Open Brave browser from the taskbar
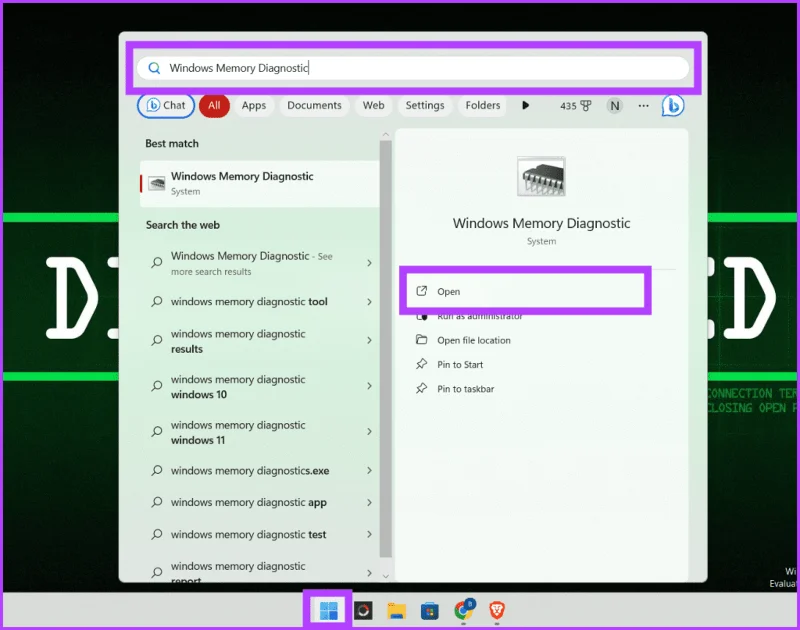 (x=497, y=610)
